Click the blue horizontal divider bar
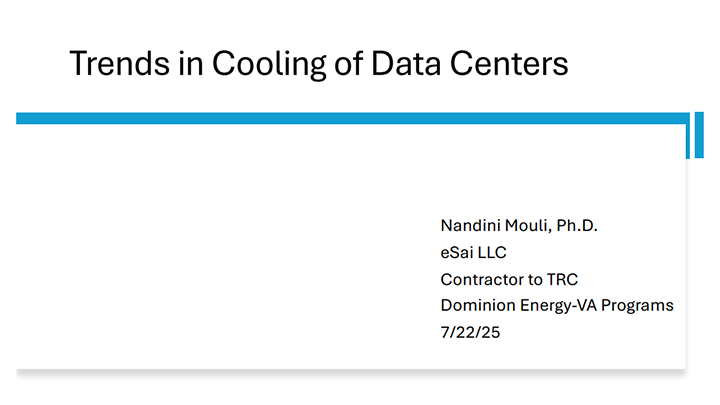Viewport: 720px width, 405px height. pyautogui.click(x=353, y=118)
